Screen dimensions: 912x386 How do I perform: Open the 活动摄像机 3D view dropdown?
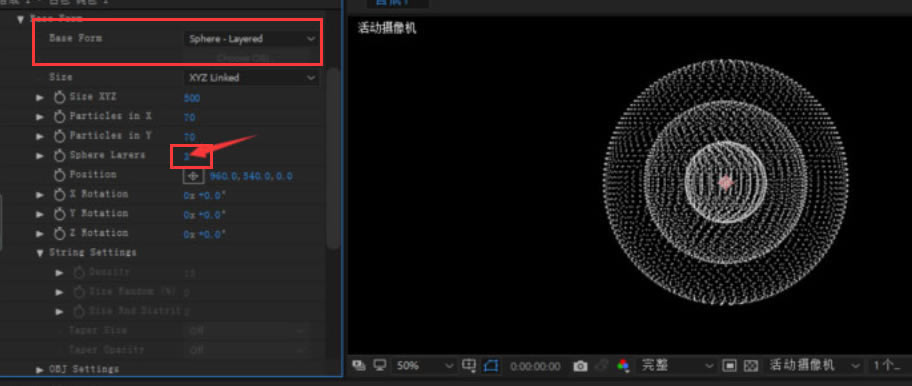click(x=814, y=366)
